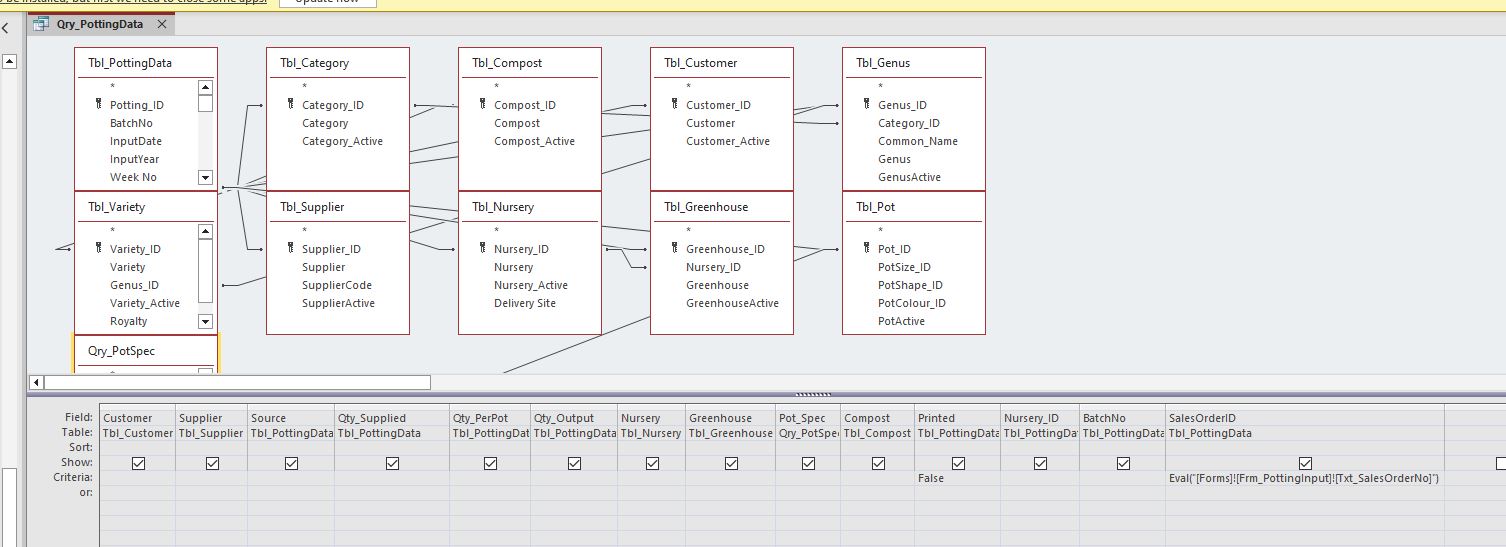Select the Tbl_Greenhouse table title
Image resolution: width=1506 pixels, height=547 pixels.
point(706,207)
